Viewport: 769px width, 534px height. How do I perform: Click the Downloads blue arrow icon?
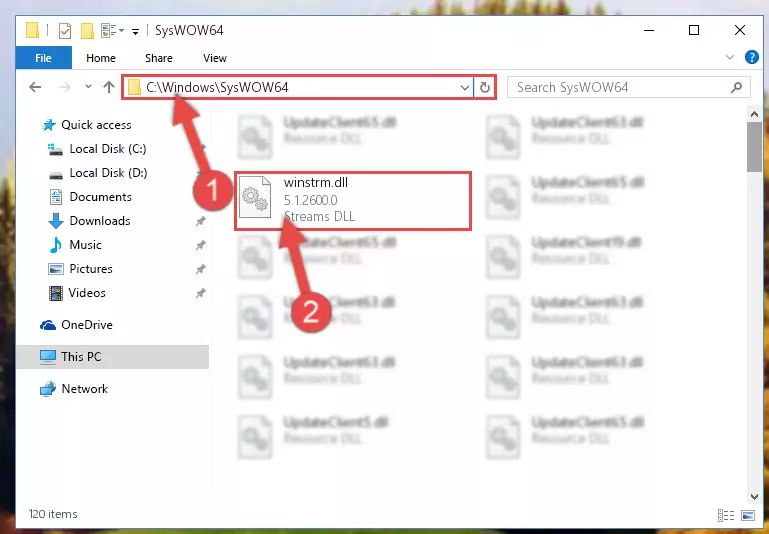[55, 221]
